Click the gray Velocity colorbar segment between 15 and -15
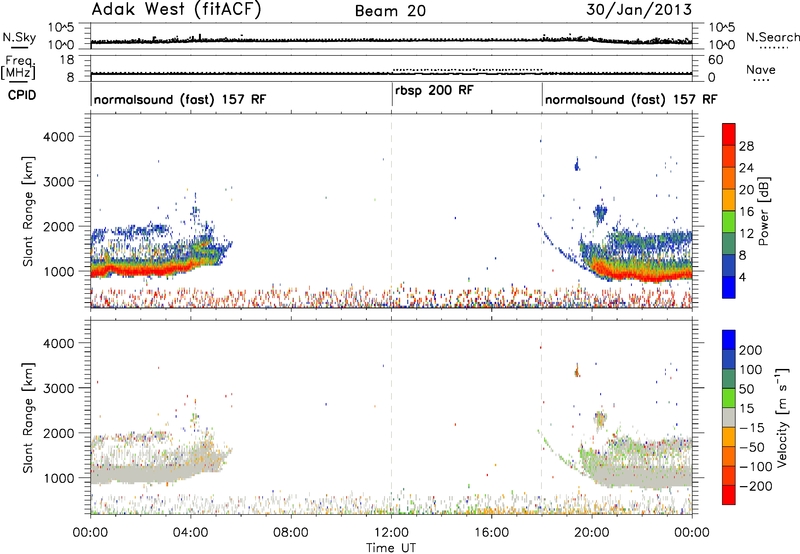The width and height of the screenshot is (800, 554). [729, 417]
